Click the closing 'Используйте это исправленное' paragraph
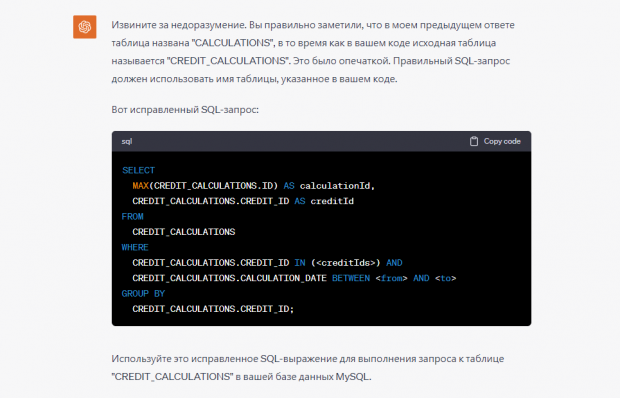This screenshot has width=620, height=398. point(308,368)
